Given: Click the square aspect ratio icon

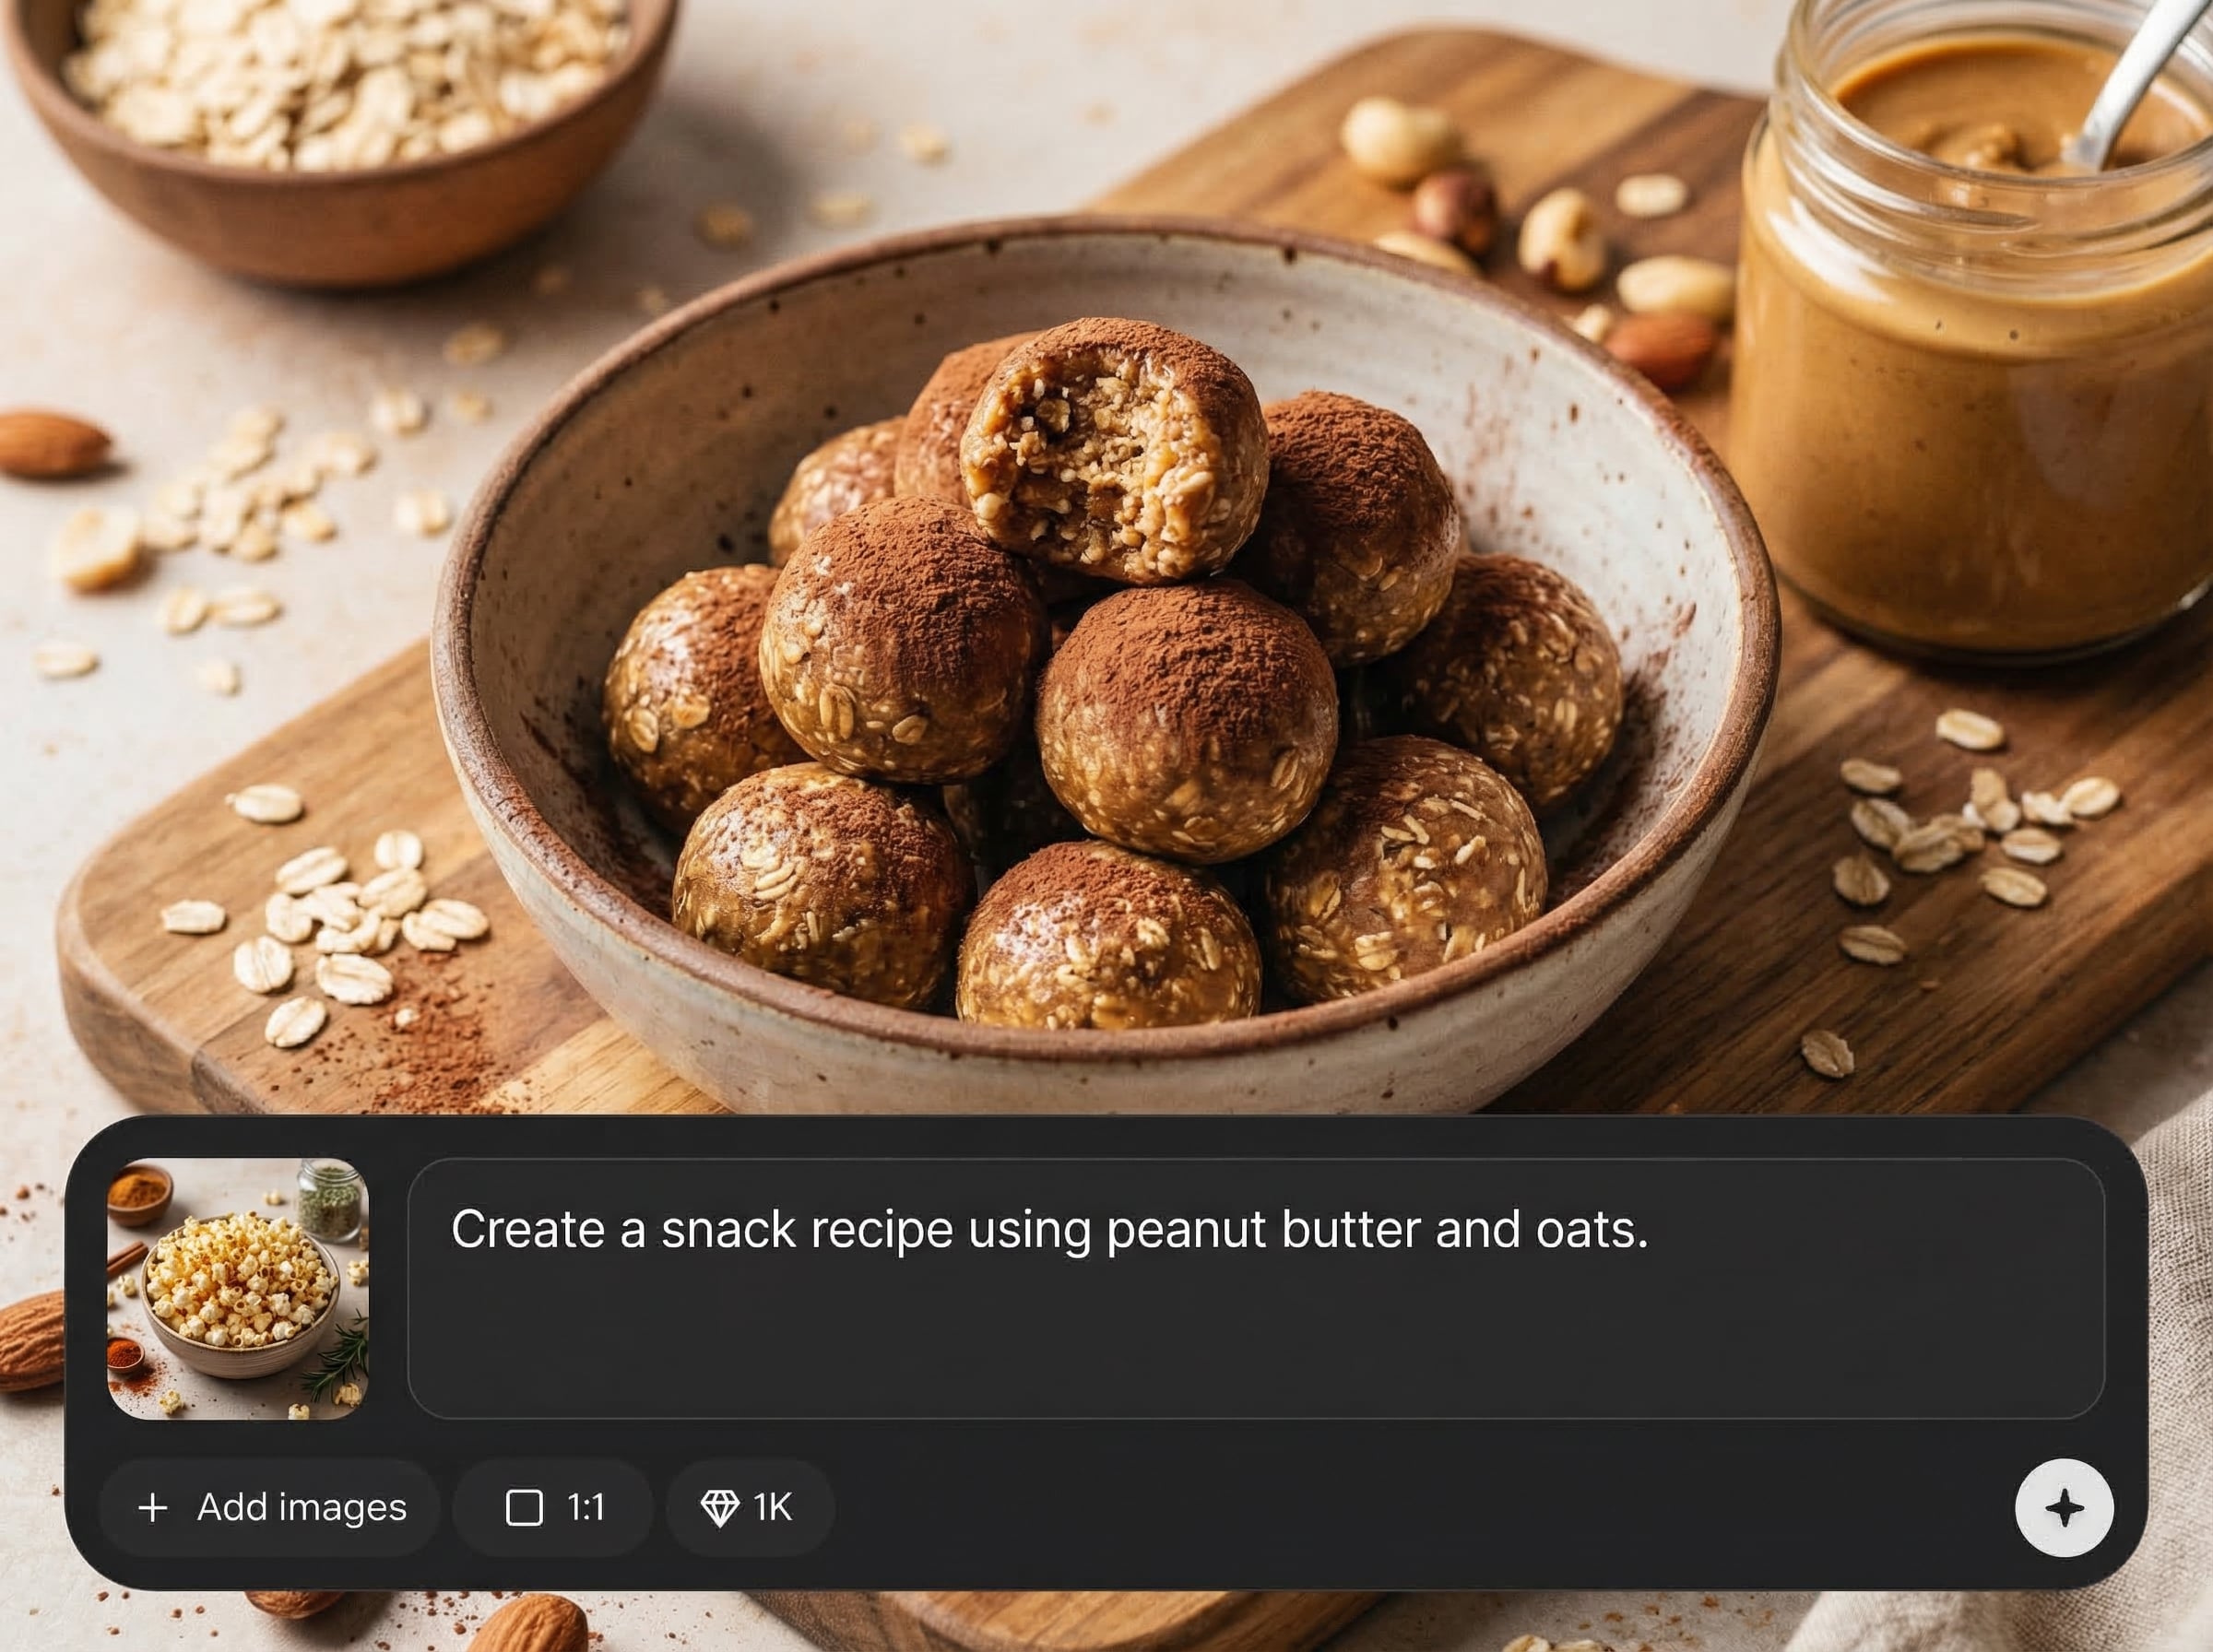Looking at the screenshot, I should click(524, 1507).
